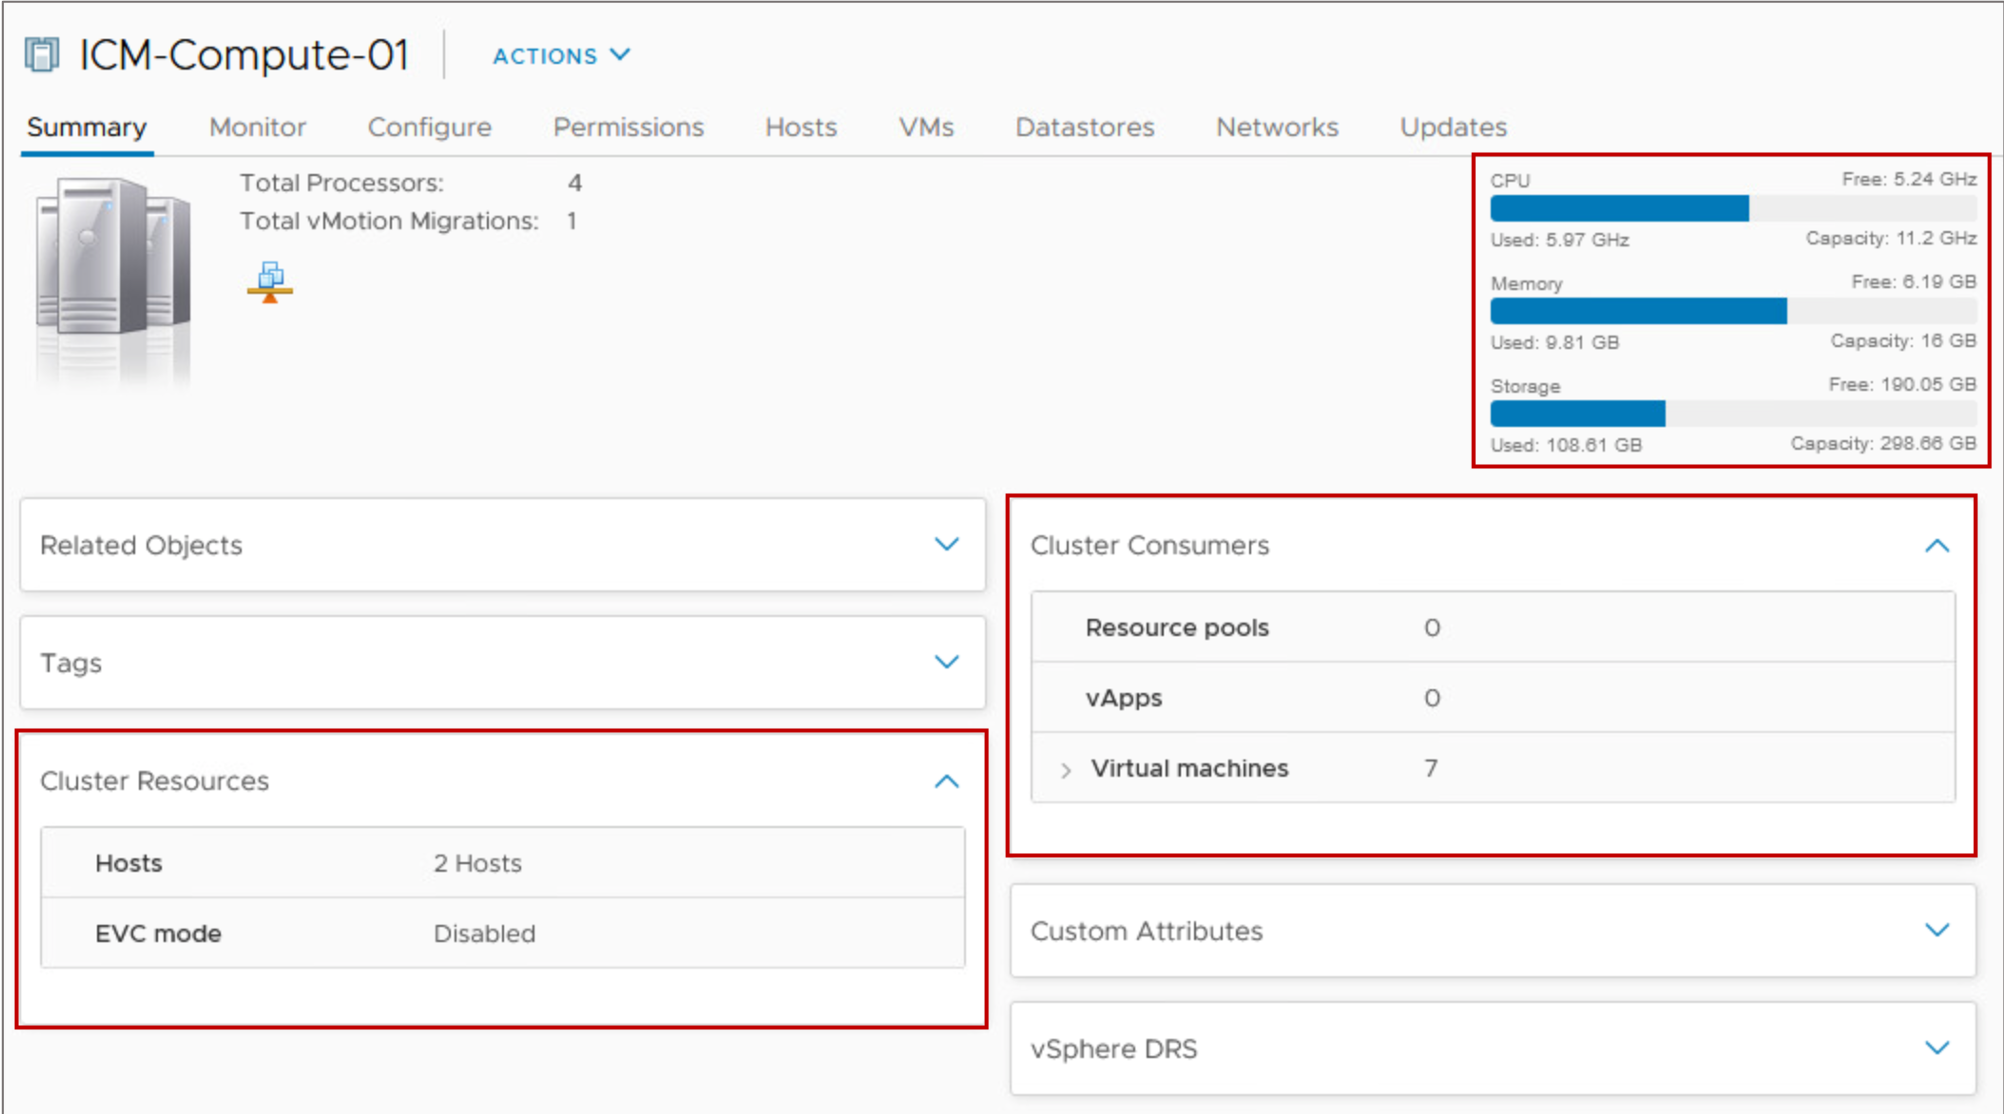Viewport: 2004px width, 1114px height.
Task: Select the '2 Hosts' value
Action: pyautogui.click(x=477, y=863)
